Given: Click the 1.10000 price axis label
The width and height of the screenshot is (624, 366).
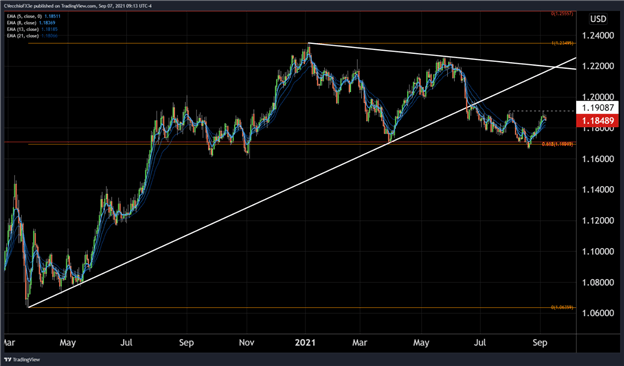Looking at the screenshot, I should [x=598, y=251].
